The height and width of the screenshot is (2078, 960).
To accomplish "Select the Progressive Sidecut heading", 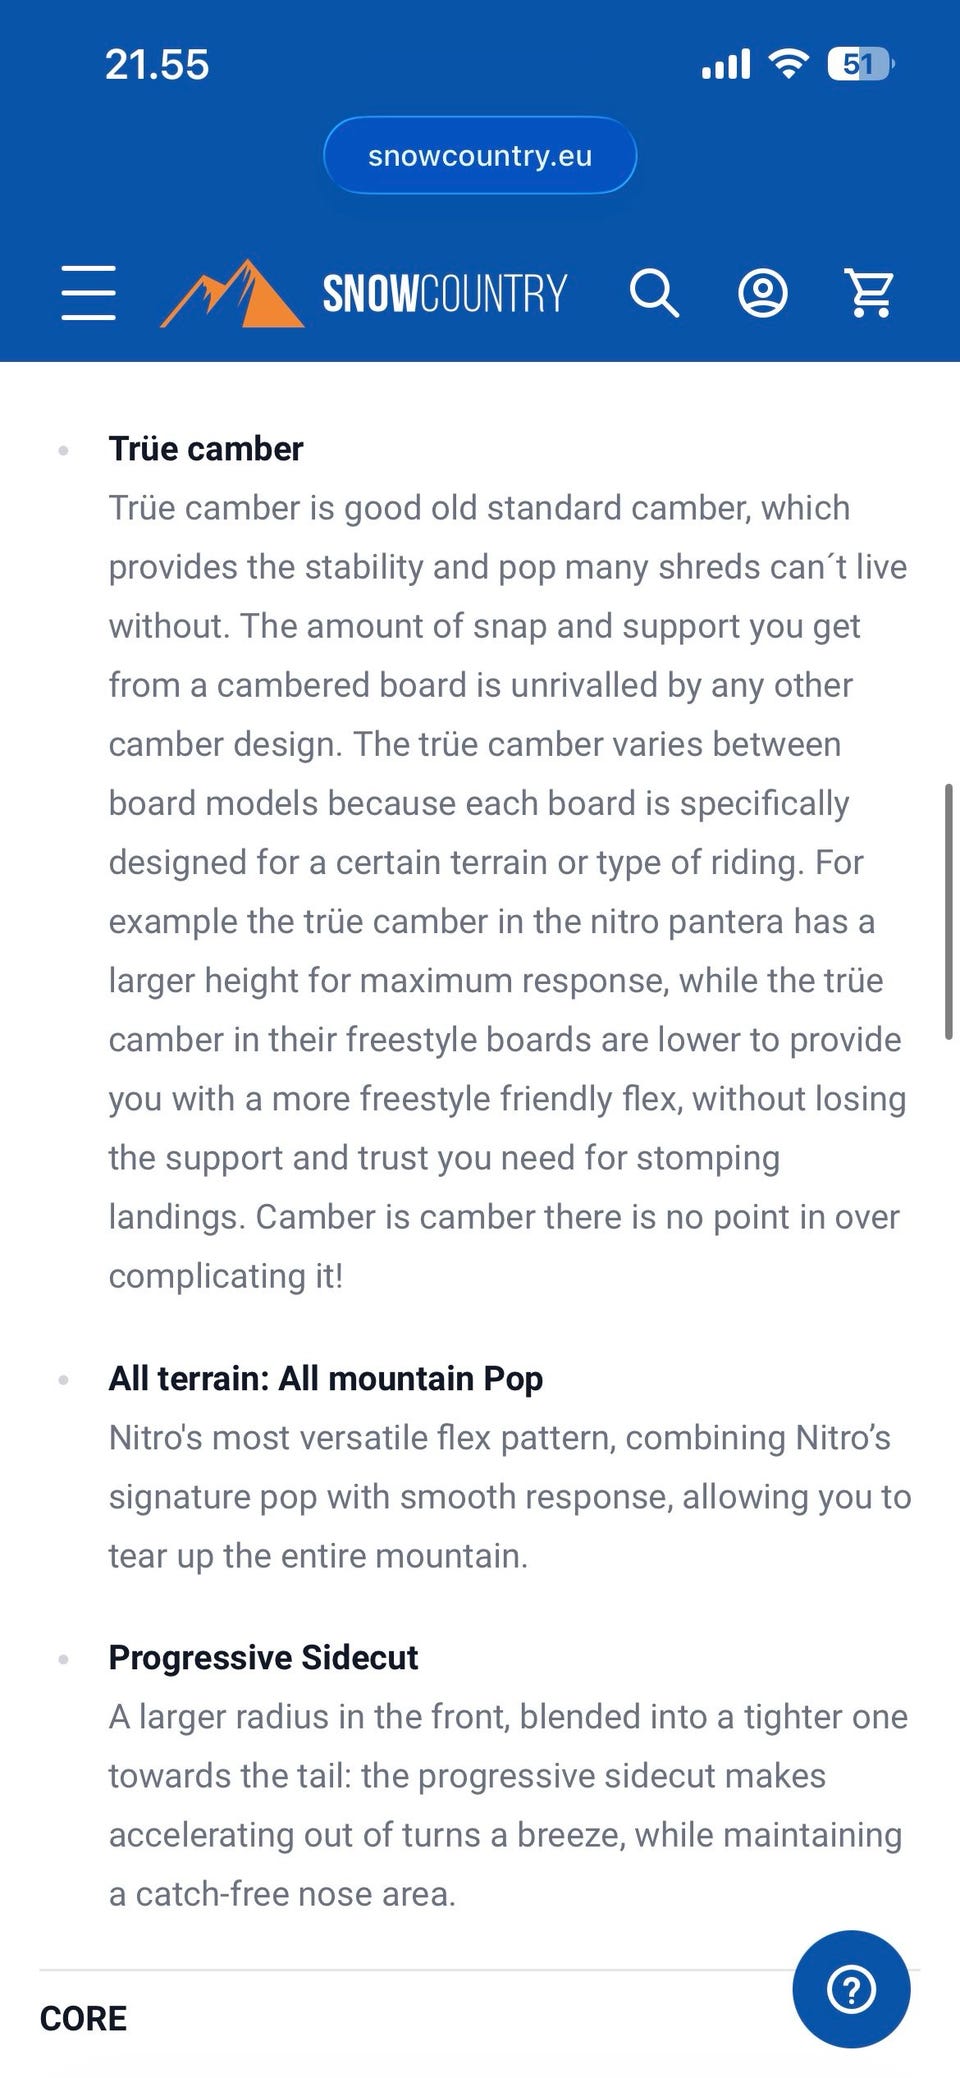I will 263,1657.
